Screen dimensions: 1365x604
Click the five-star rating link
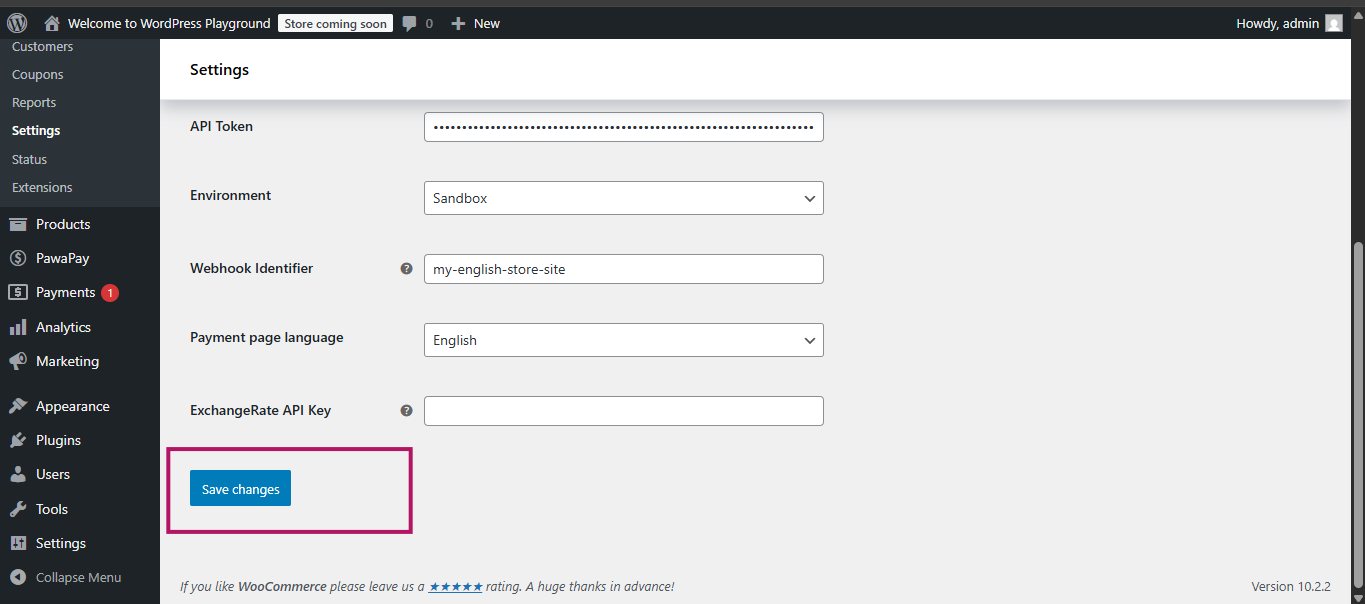pos(456,586)
